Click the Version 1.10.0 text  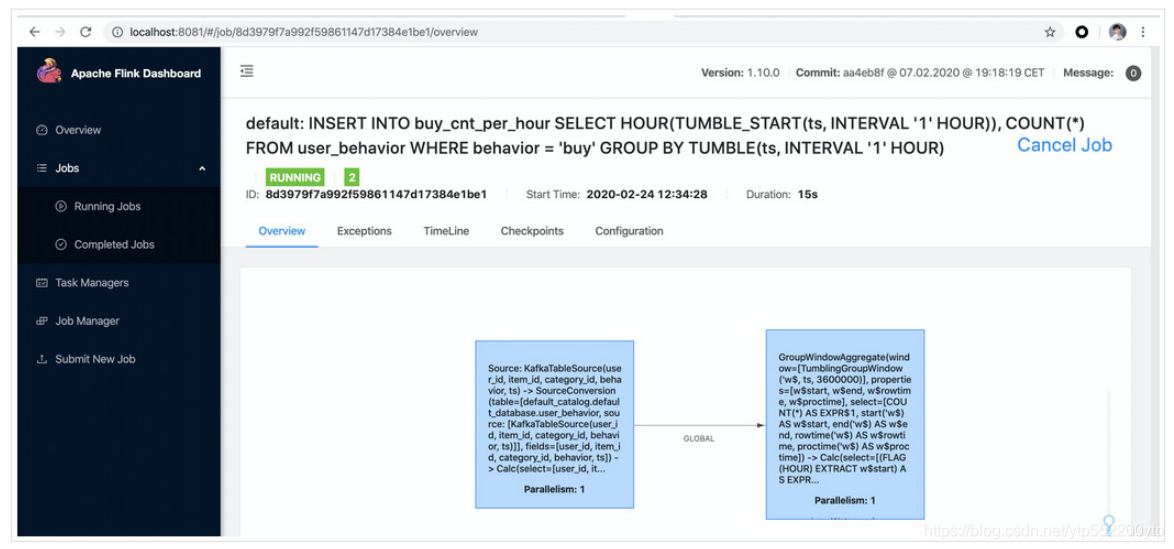tap(740, 73)
